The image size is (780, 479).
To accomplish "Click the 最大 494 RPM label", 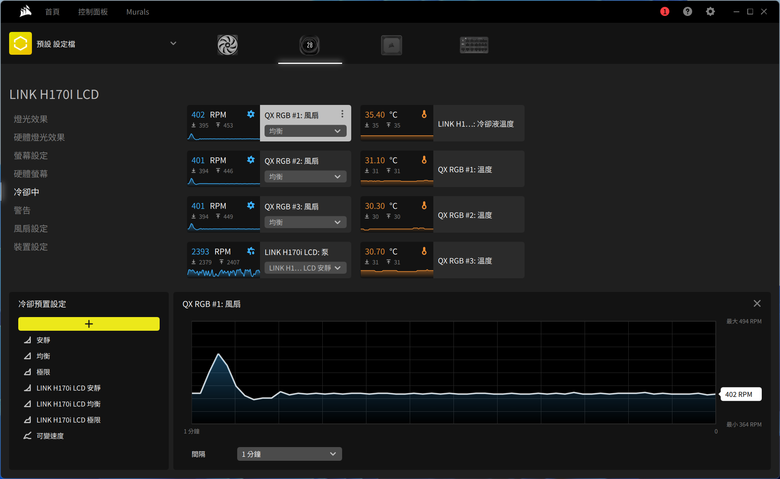I will (x=744, y=321).
